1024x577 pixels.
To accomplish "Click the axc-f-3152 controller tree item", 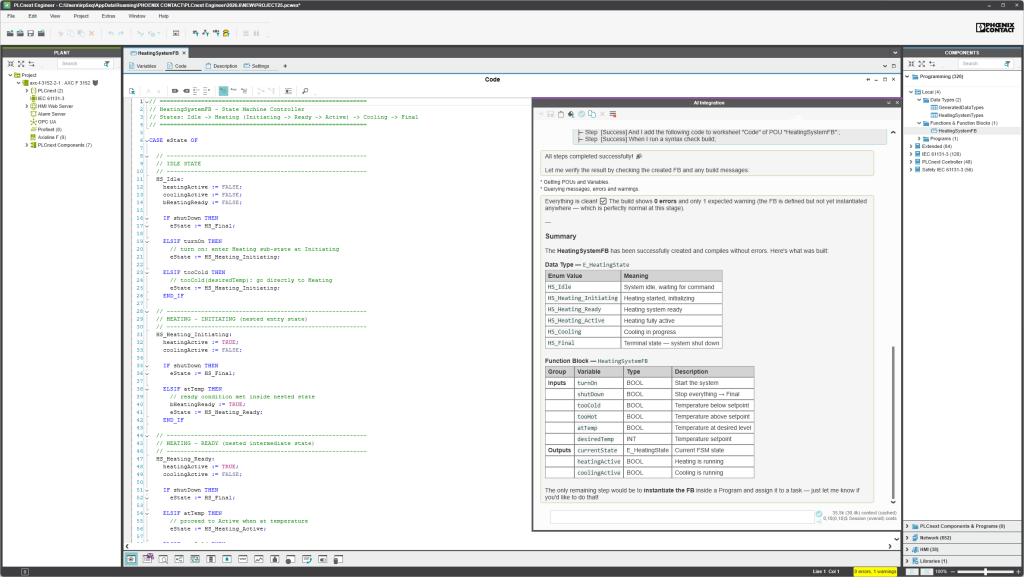I will pos(59,83).
